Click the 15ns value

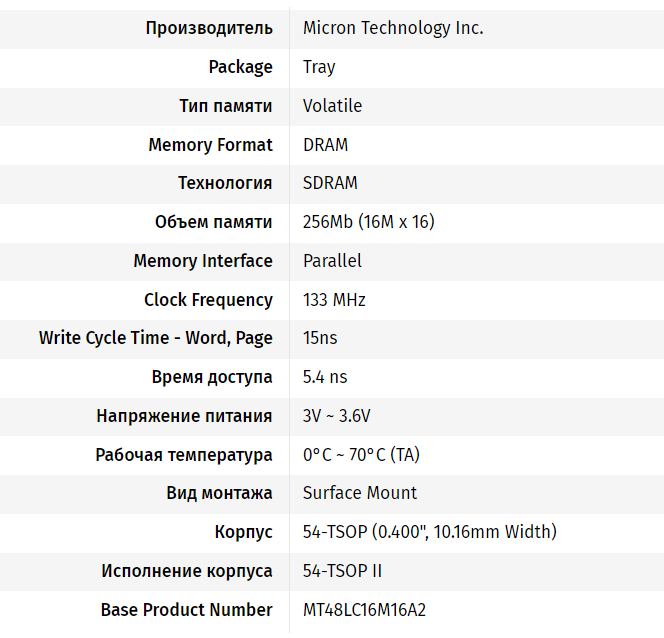pyautogui.click(x=320, y=338)
